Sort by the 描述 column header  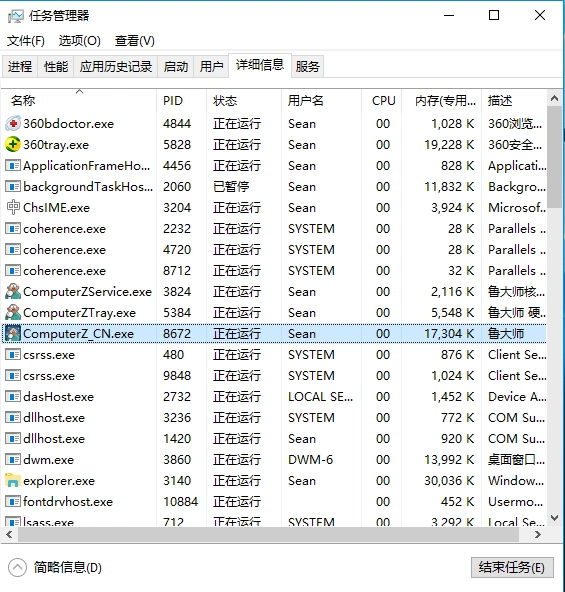pyautogui.click(x=514, y=101)
